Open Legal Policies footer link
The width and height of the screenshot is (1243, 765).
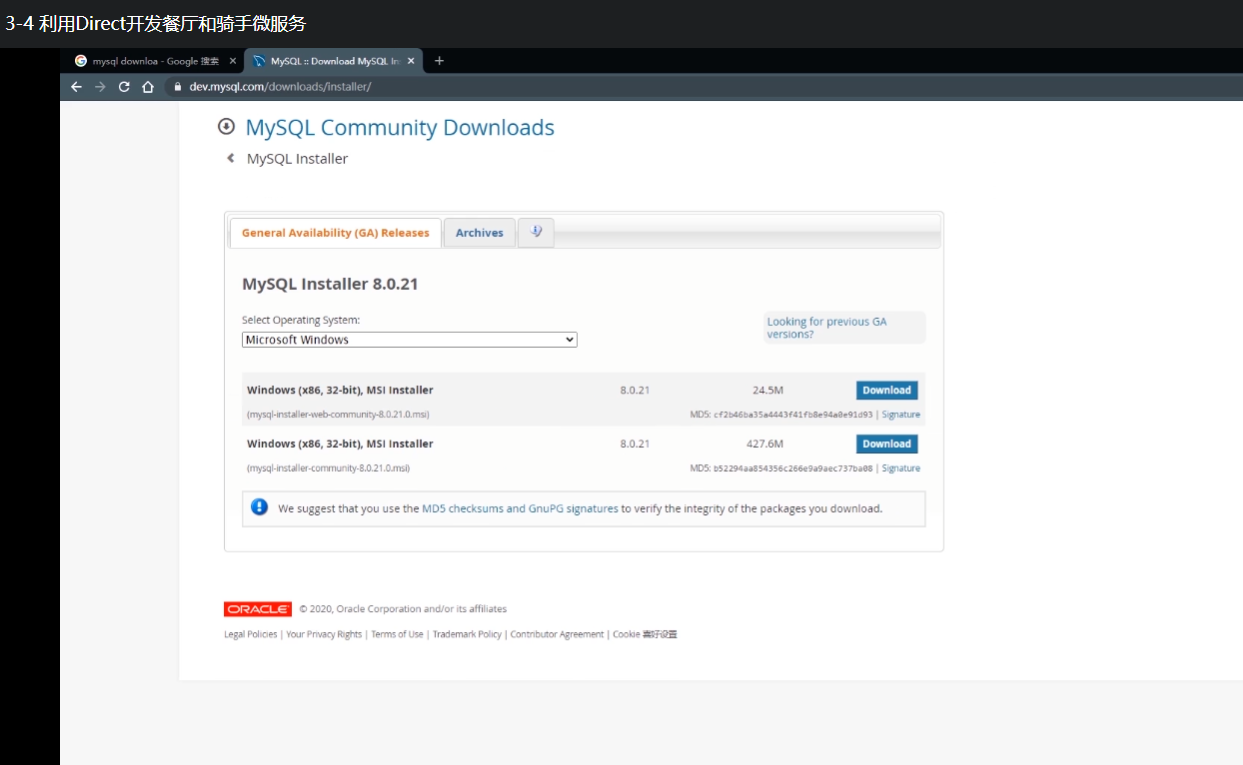[x=251, y=634]
